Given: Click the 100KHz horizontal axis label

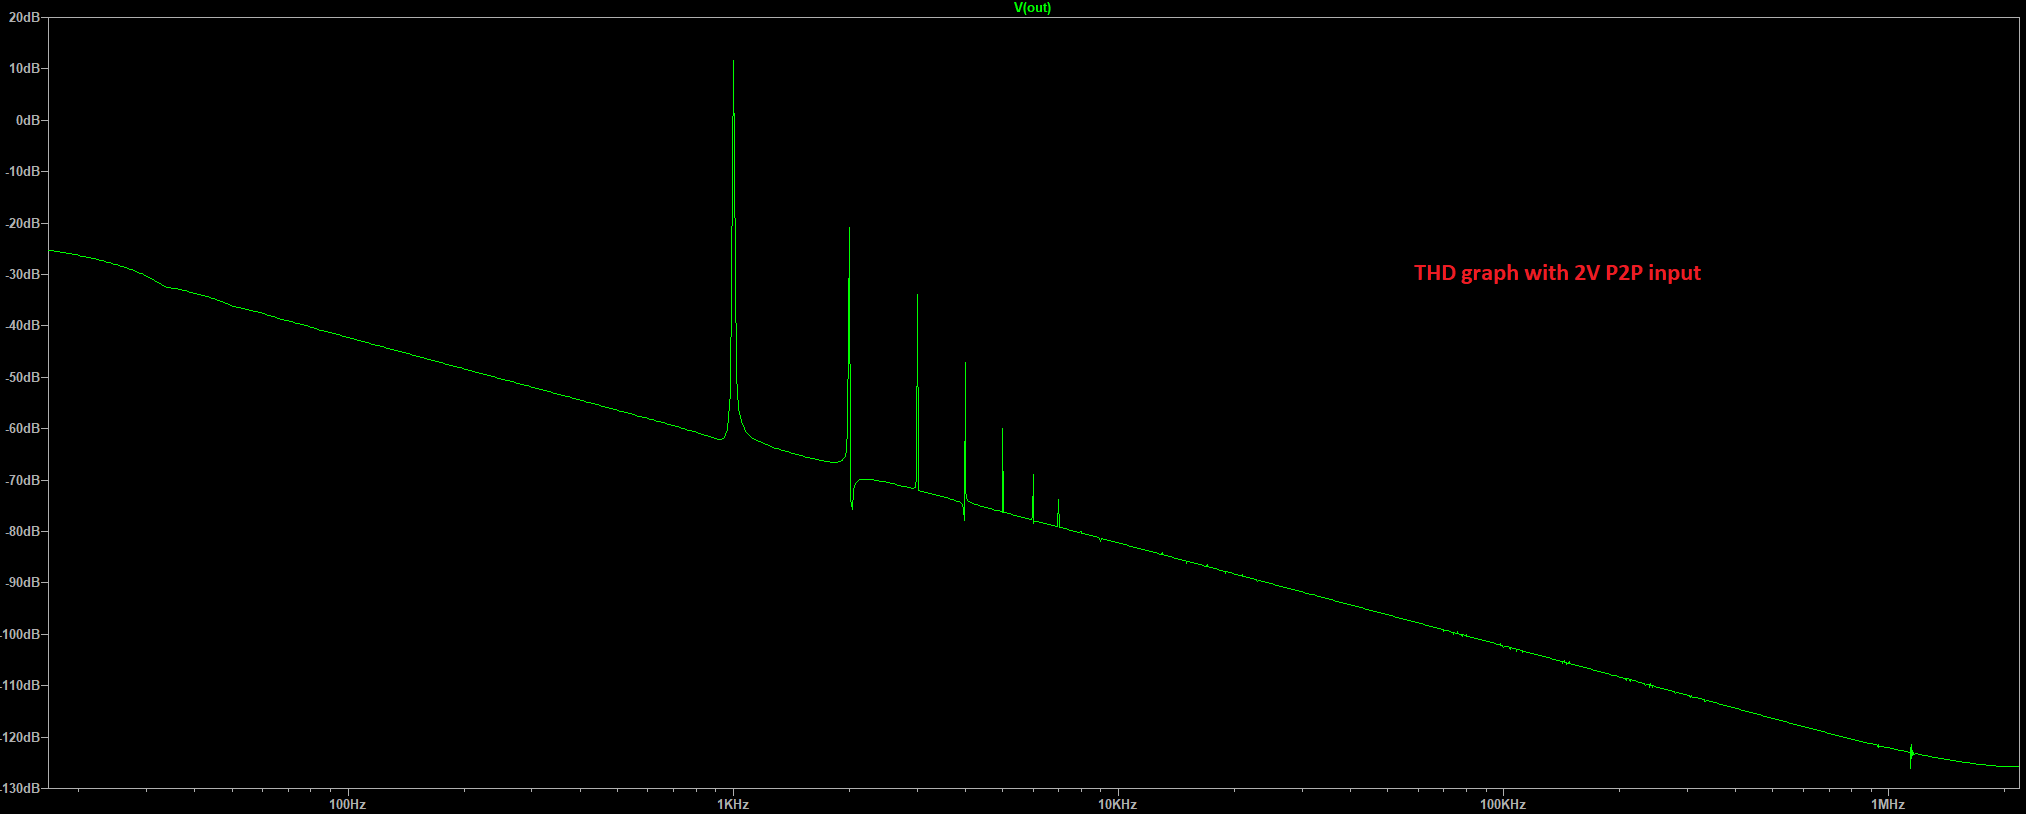Looking at the screenshot, I should (x=1502, y=804).
